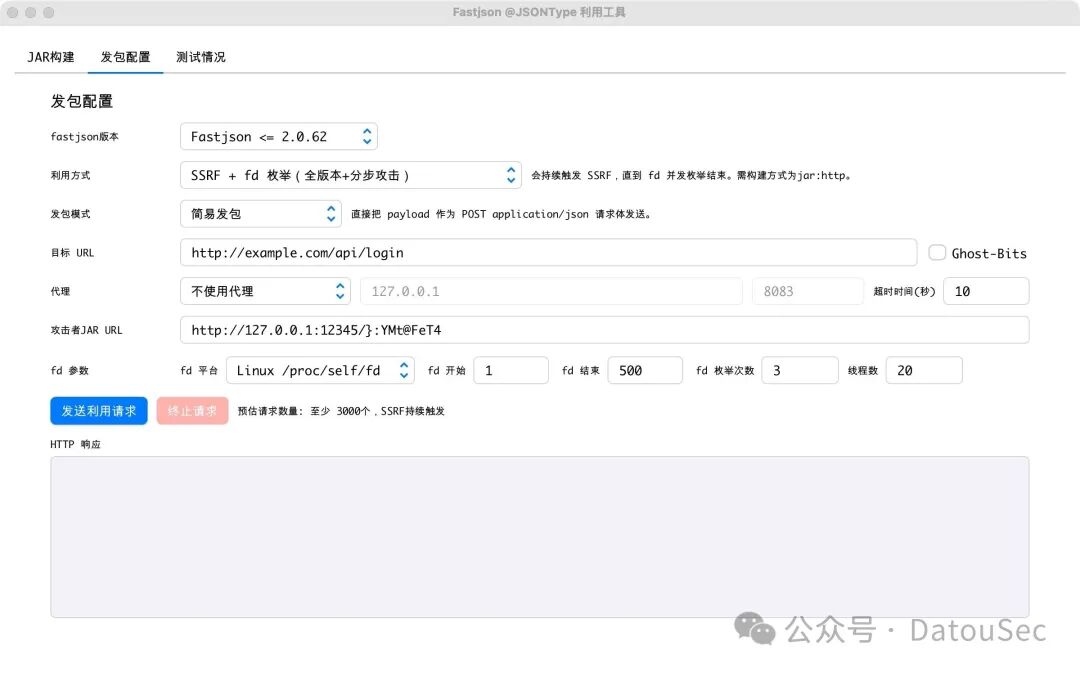
Task: Click the SSRF usage hint text
Action: click(692, 176)
